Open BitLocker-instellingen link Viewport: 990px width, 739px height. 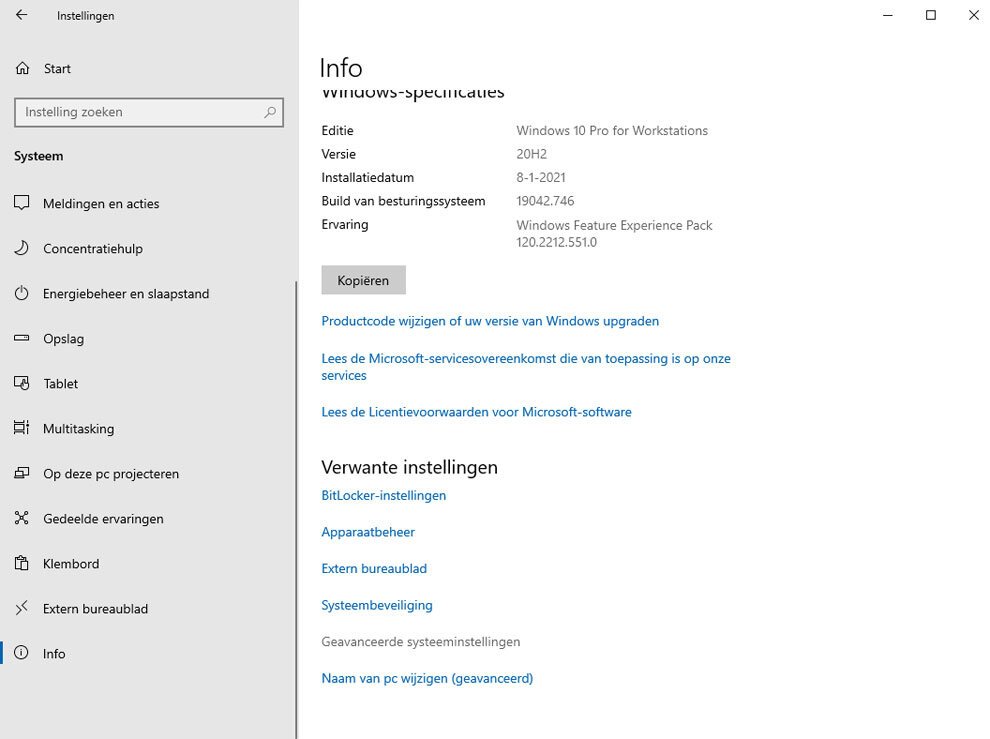click(x=383, y=495)
